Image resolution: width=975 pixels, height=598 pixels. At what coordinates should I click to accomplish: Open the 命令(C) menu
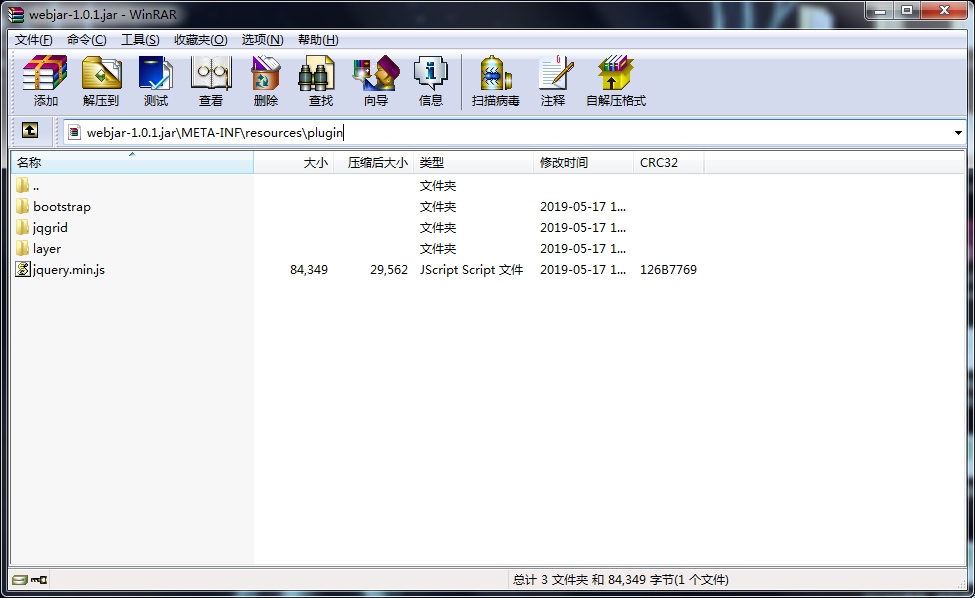coord(86,40)
